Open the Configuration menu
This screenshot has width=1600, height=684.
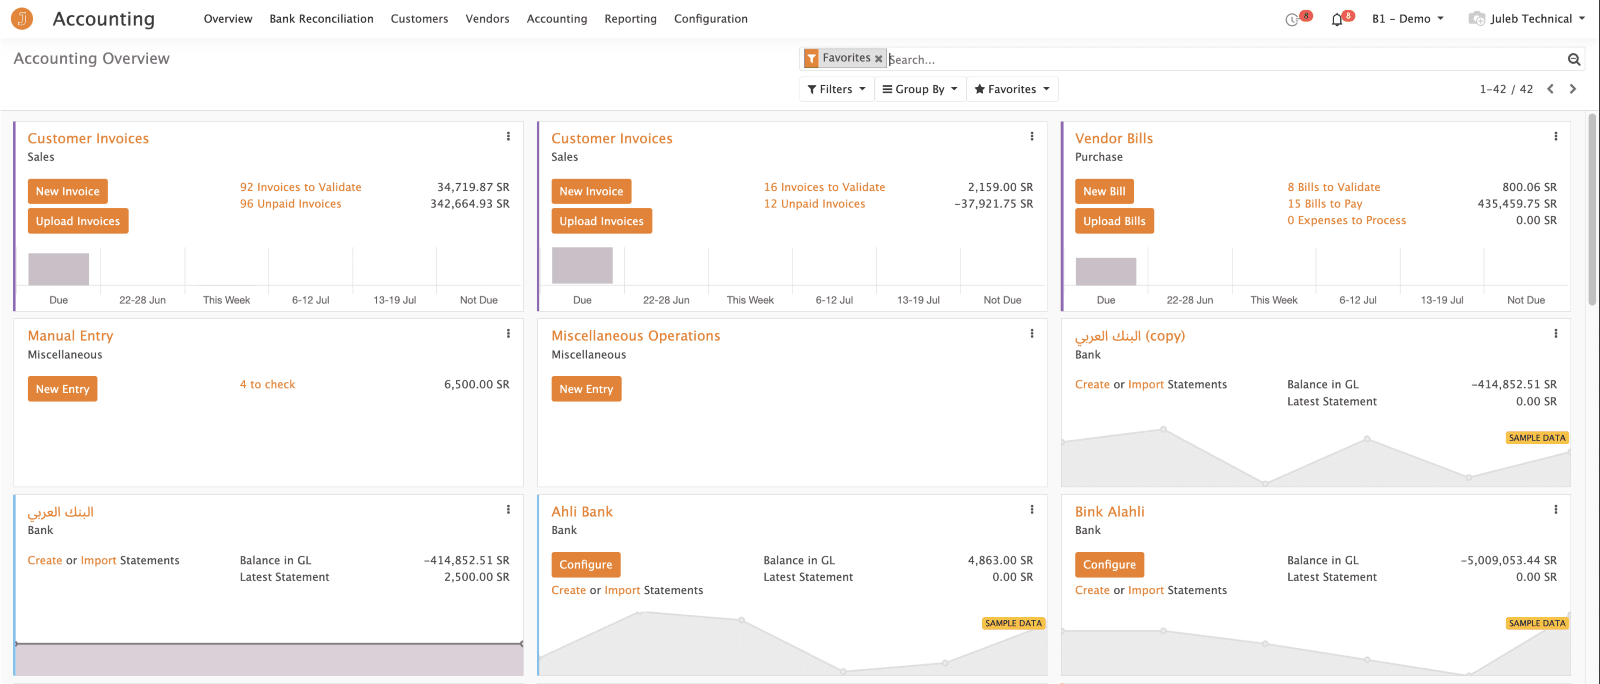pyautogui.click(x=711, y=19)
